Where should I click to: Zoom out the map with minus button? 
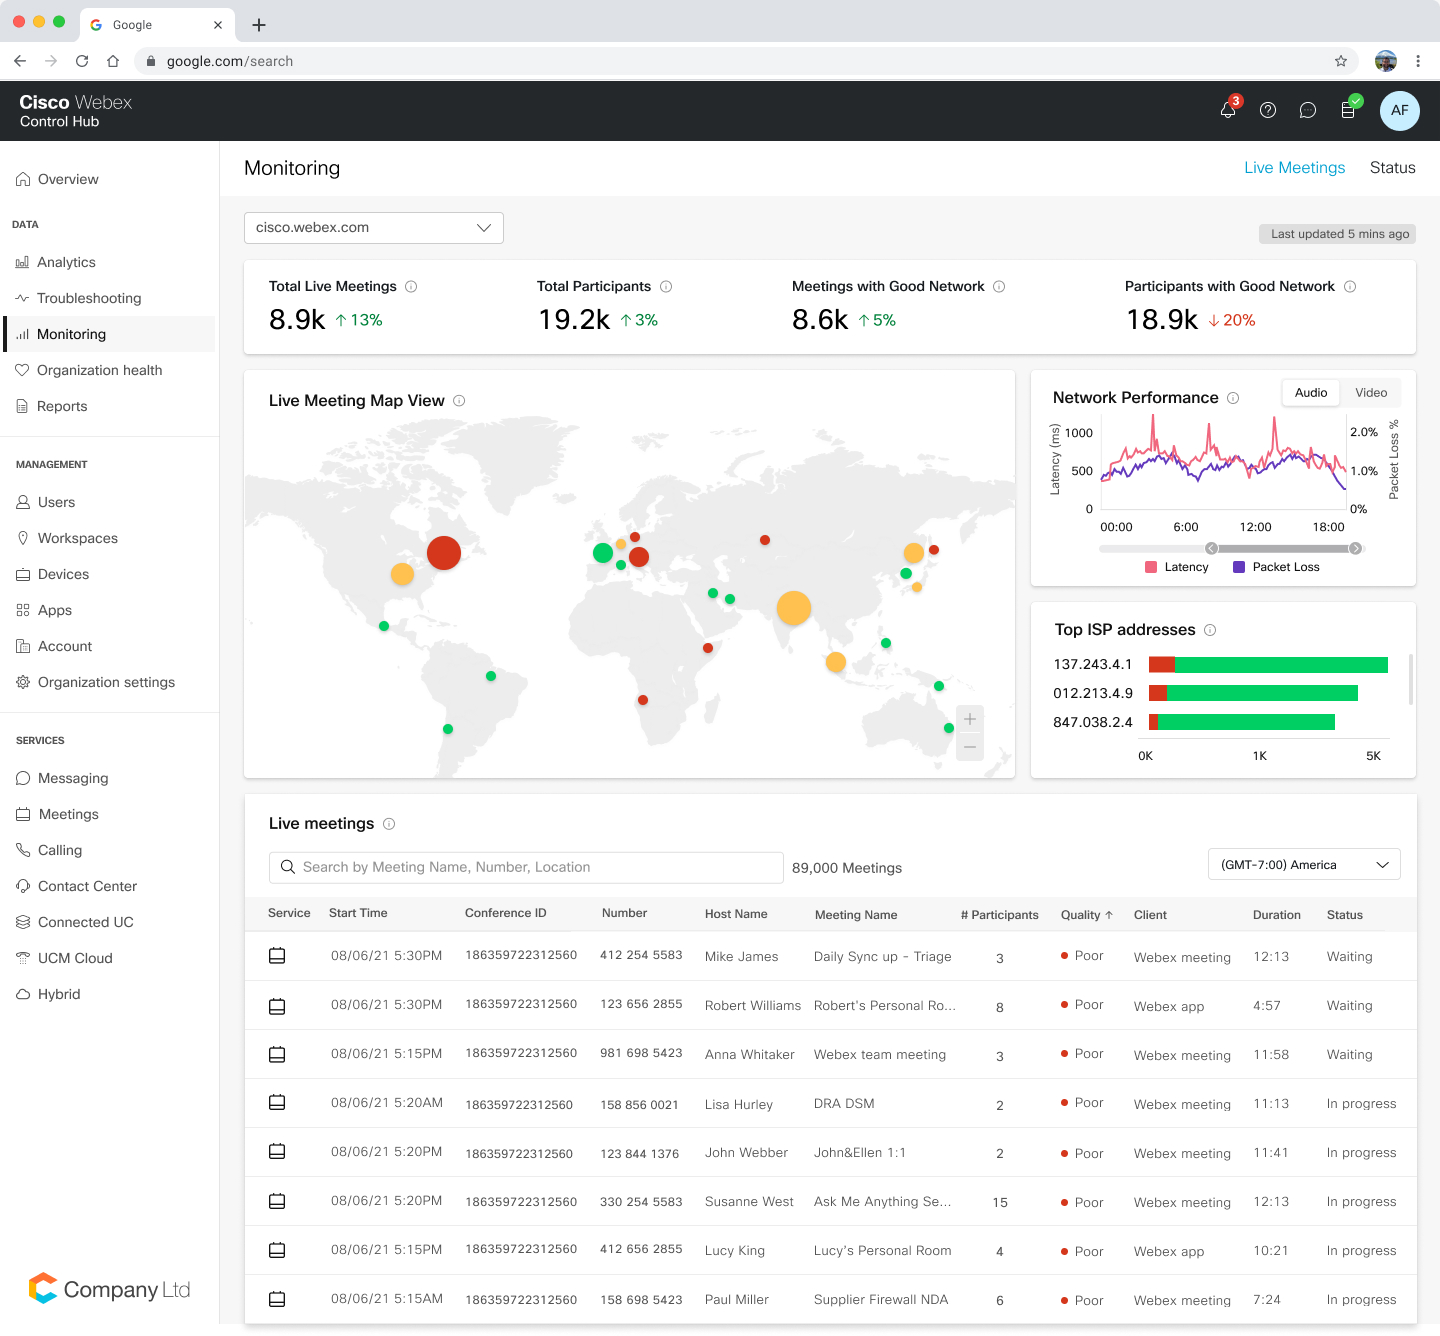969,747
